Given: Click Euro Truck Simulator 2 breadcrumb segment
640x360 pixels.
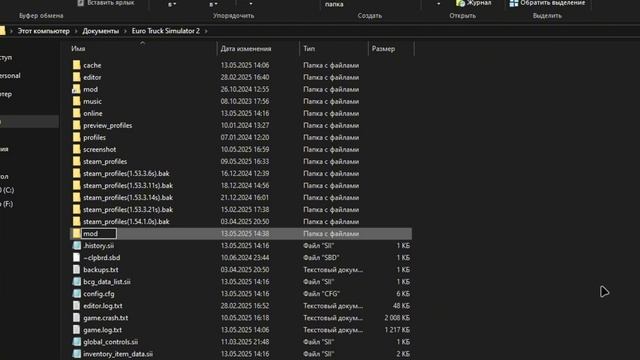Looking at the screenshot, I should pyautogui.click(x=166, y=31).
